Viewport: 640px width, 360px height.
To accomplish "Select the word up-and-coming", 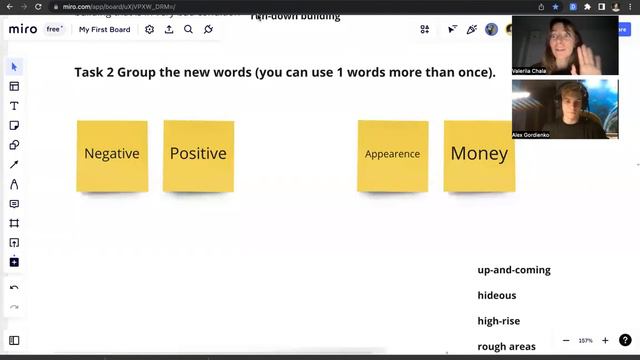I will click(x=514, y=270).
